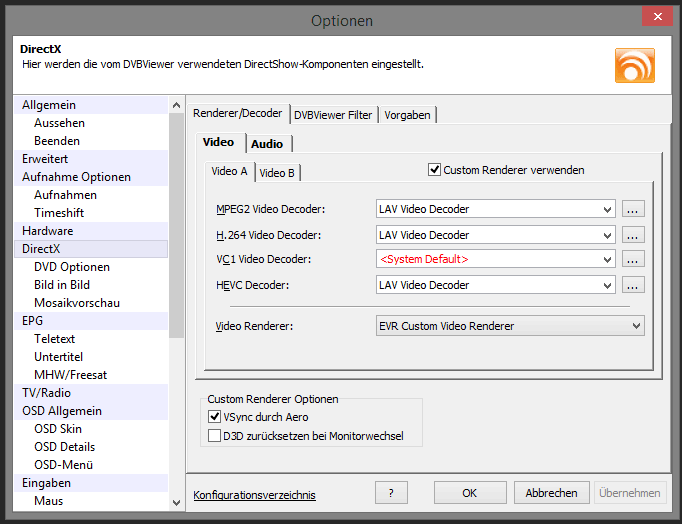Select DirectX in the category list

click(x=91, y=249)
